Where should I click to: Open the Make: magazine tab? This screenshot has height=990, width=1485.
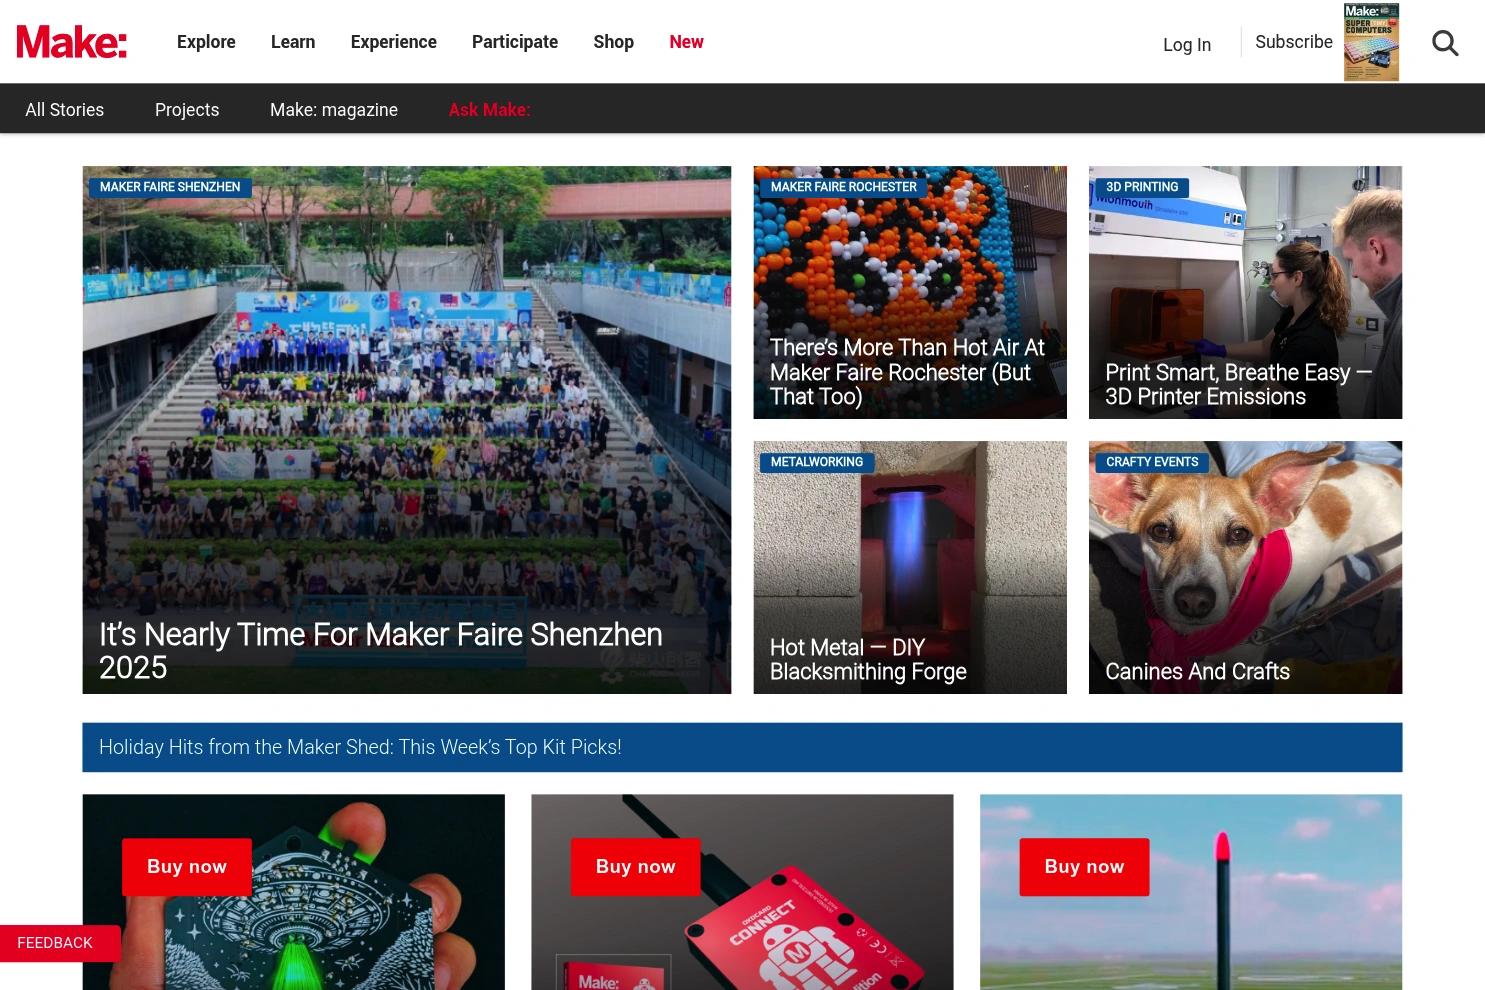coord(334,110)
